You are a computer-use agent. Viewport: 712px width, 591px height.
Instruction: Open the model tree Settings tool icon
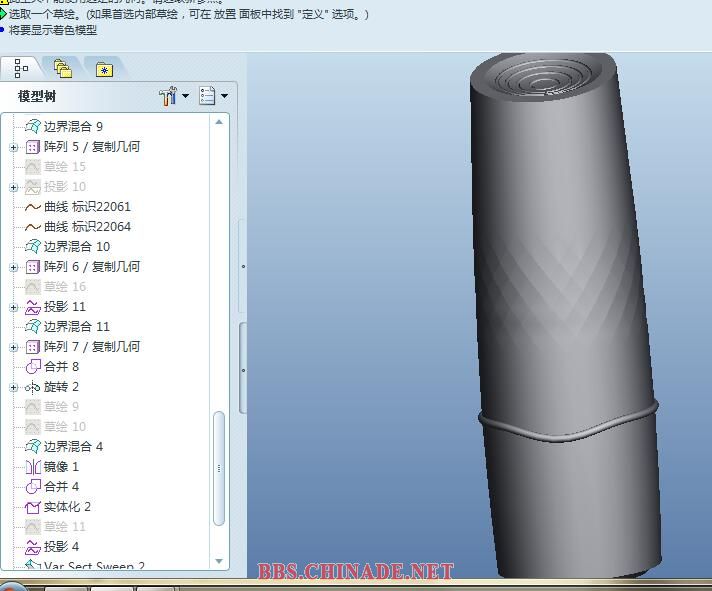click(169, 96)
